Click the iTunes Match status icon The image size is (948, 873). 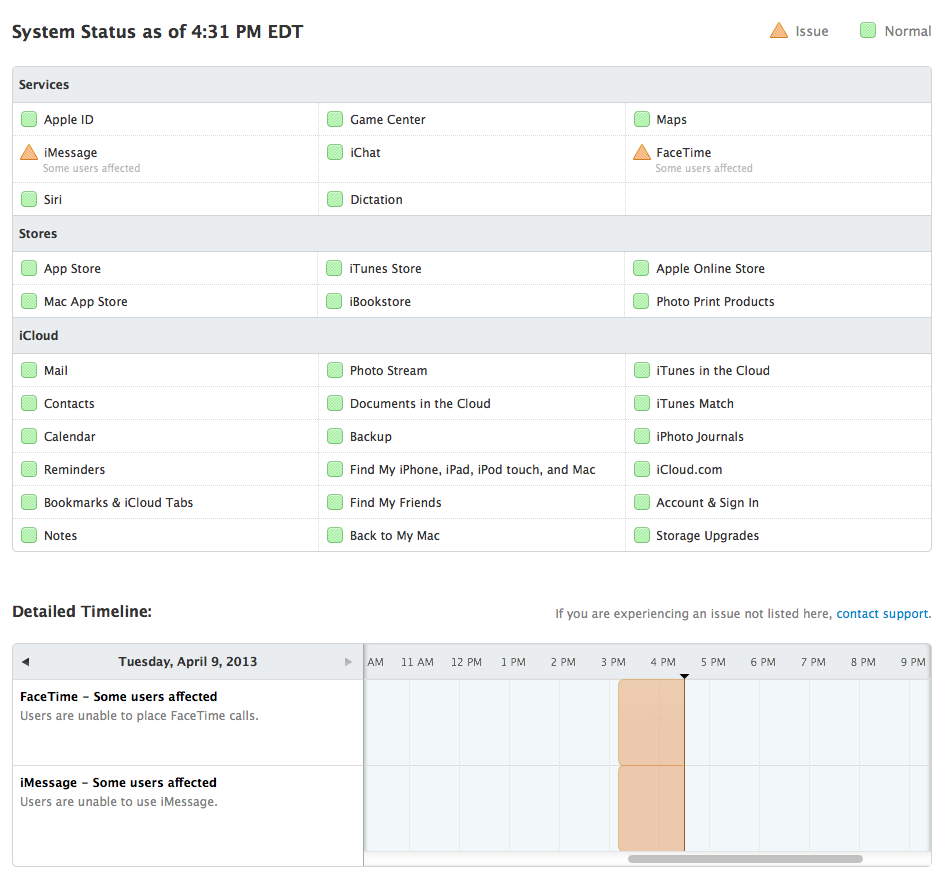click(x=641, y=404)
